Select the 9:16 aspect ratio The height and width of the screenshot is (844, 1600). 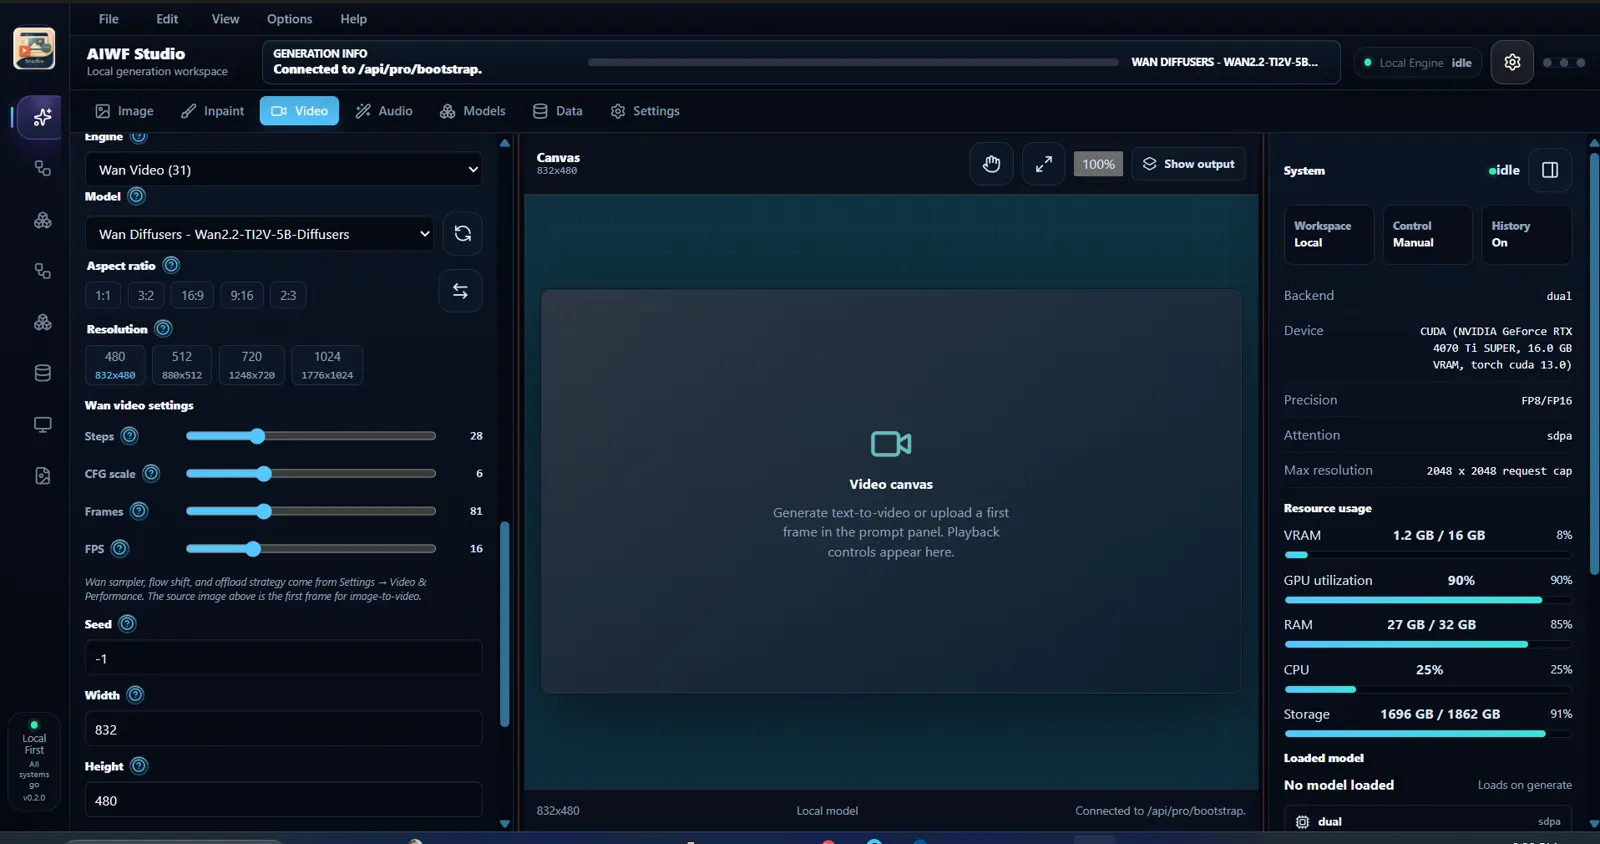242,295
